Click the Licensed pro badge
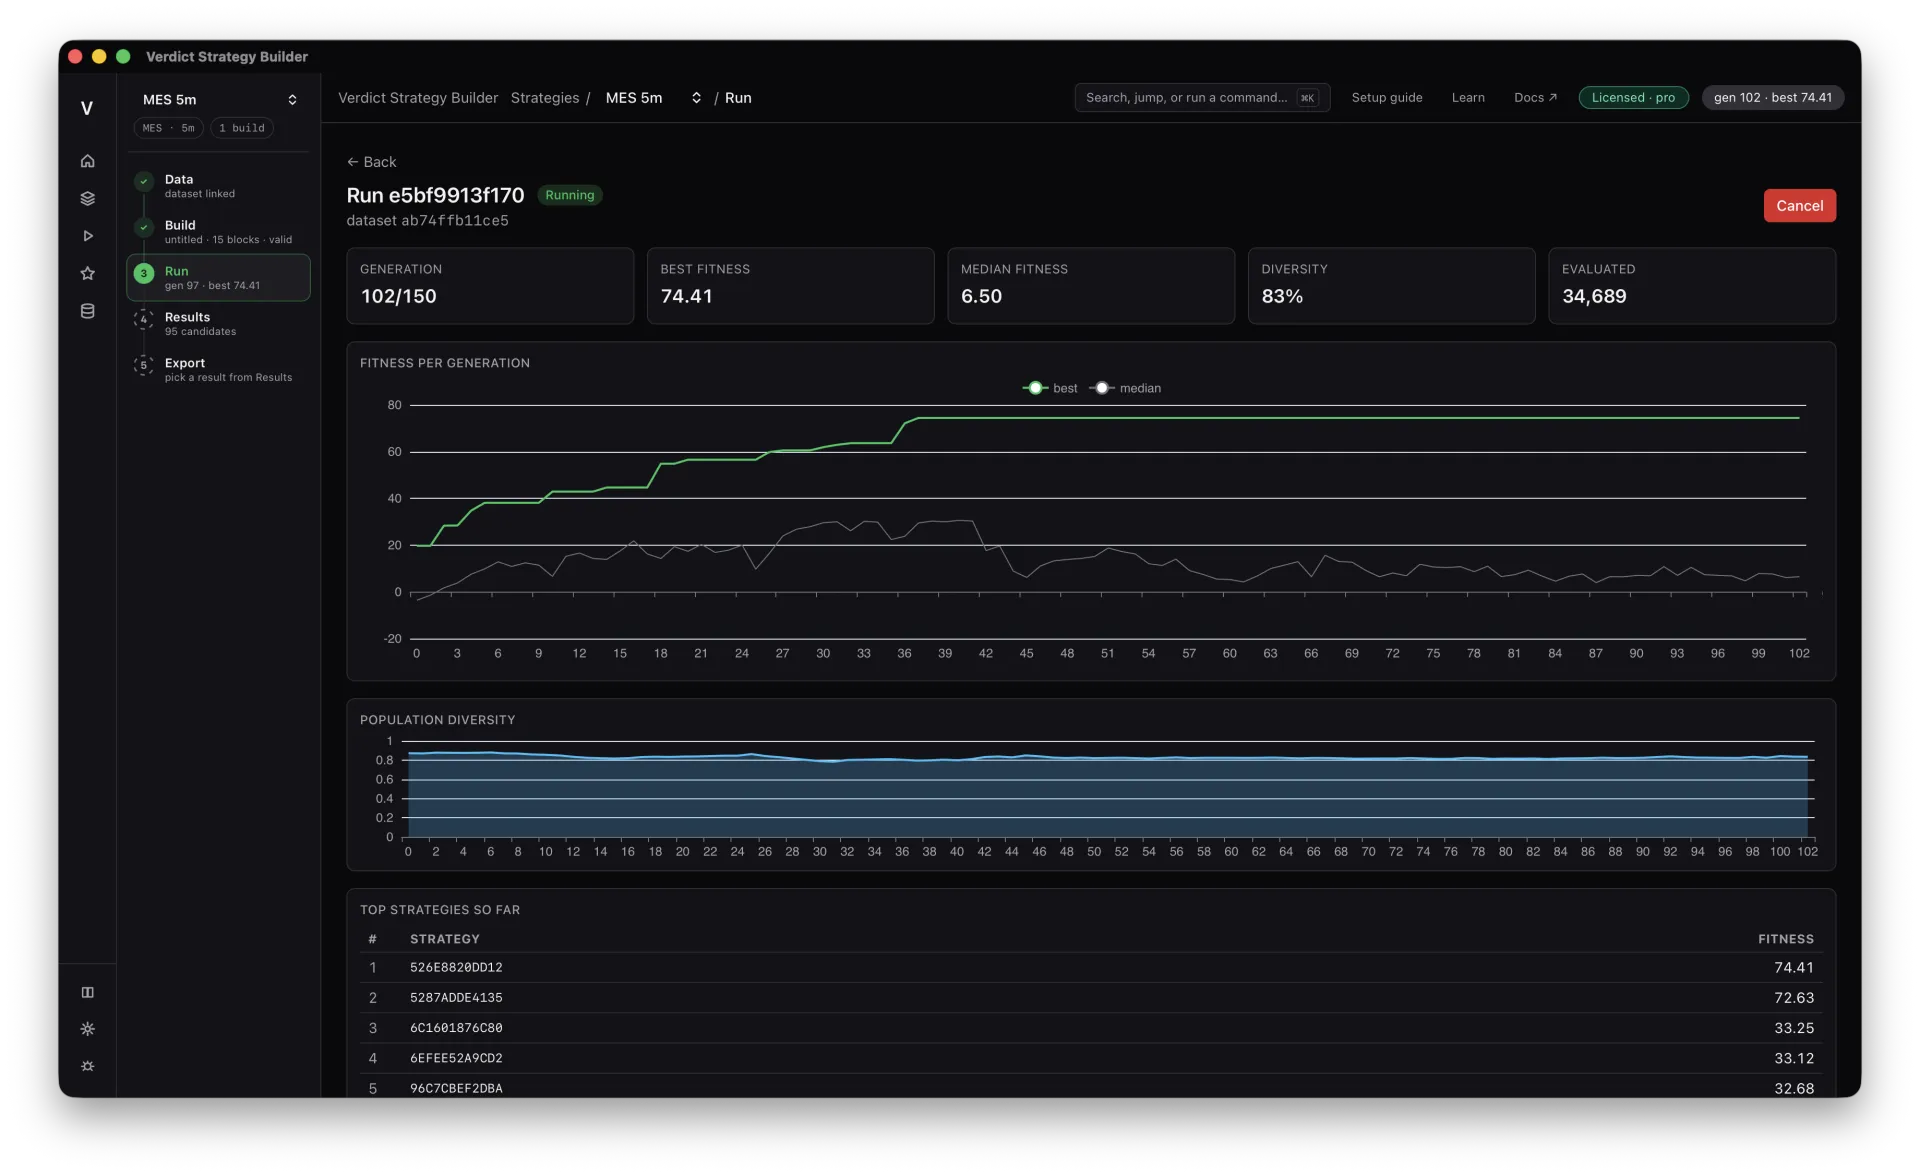The image size is (1920, 1175). [1632, 97]
